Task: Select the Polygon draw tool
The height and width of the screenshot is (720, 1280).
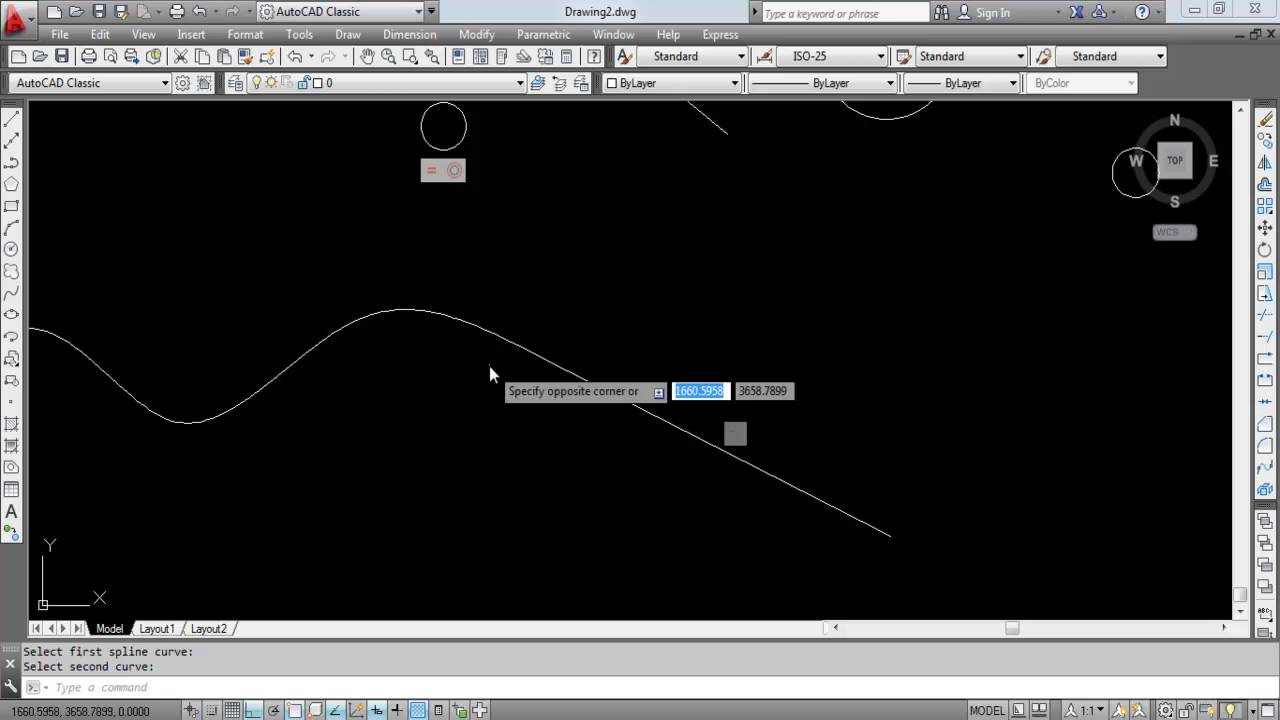Action: click(12, 184)
